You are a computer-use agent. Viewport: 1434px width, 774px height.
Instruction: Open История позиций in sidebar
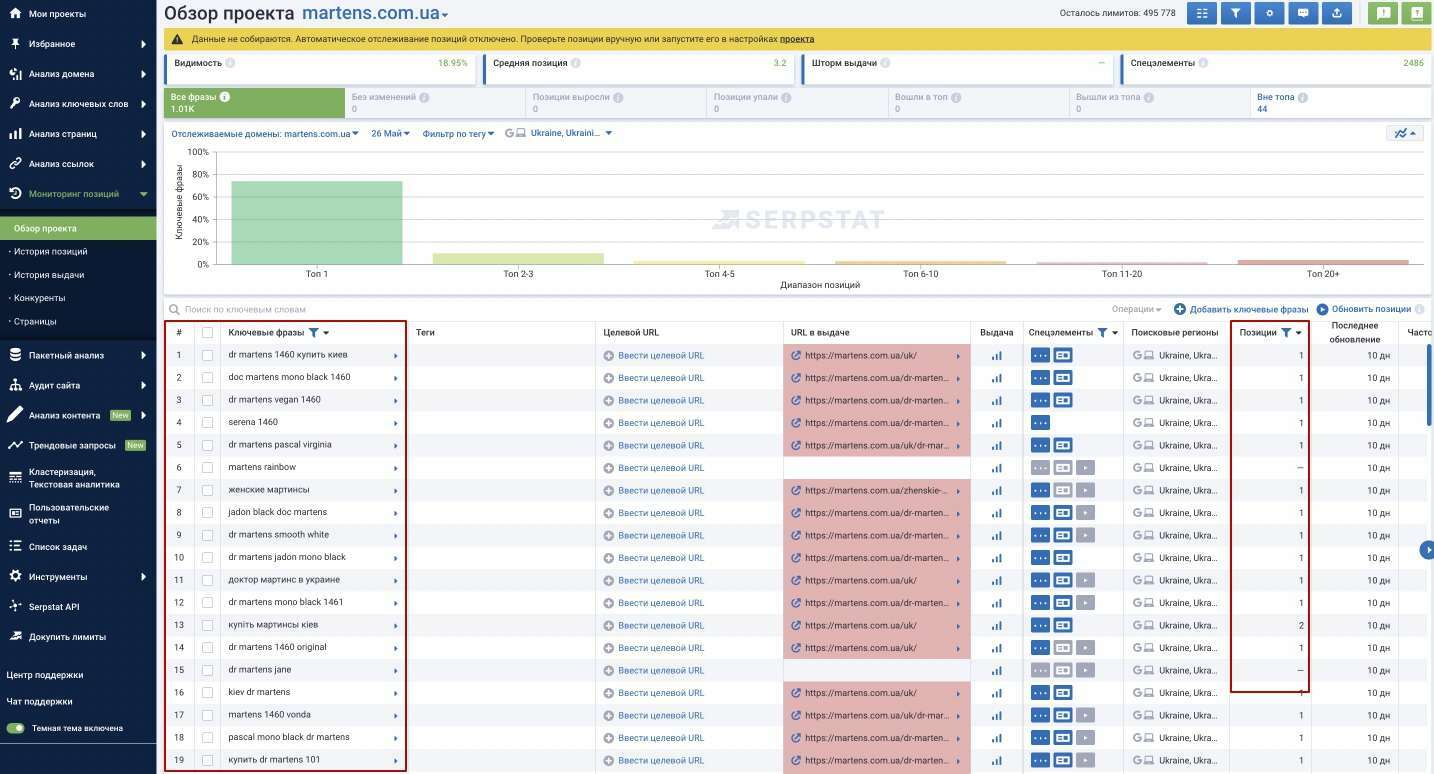50,252
